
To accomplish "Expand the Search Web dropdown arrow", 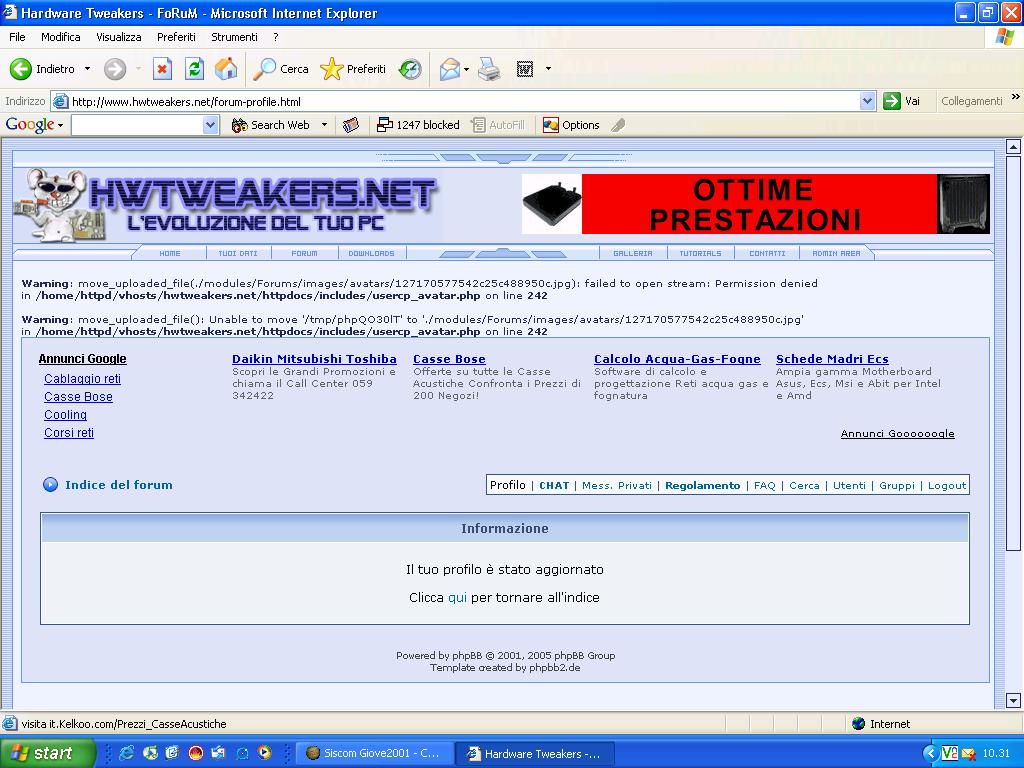I will pos(324,125).
